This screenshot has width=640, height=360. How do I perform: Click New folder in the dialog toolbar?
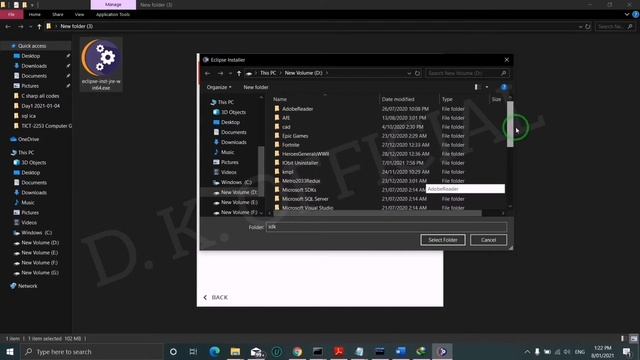256,87
